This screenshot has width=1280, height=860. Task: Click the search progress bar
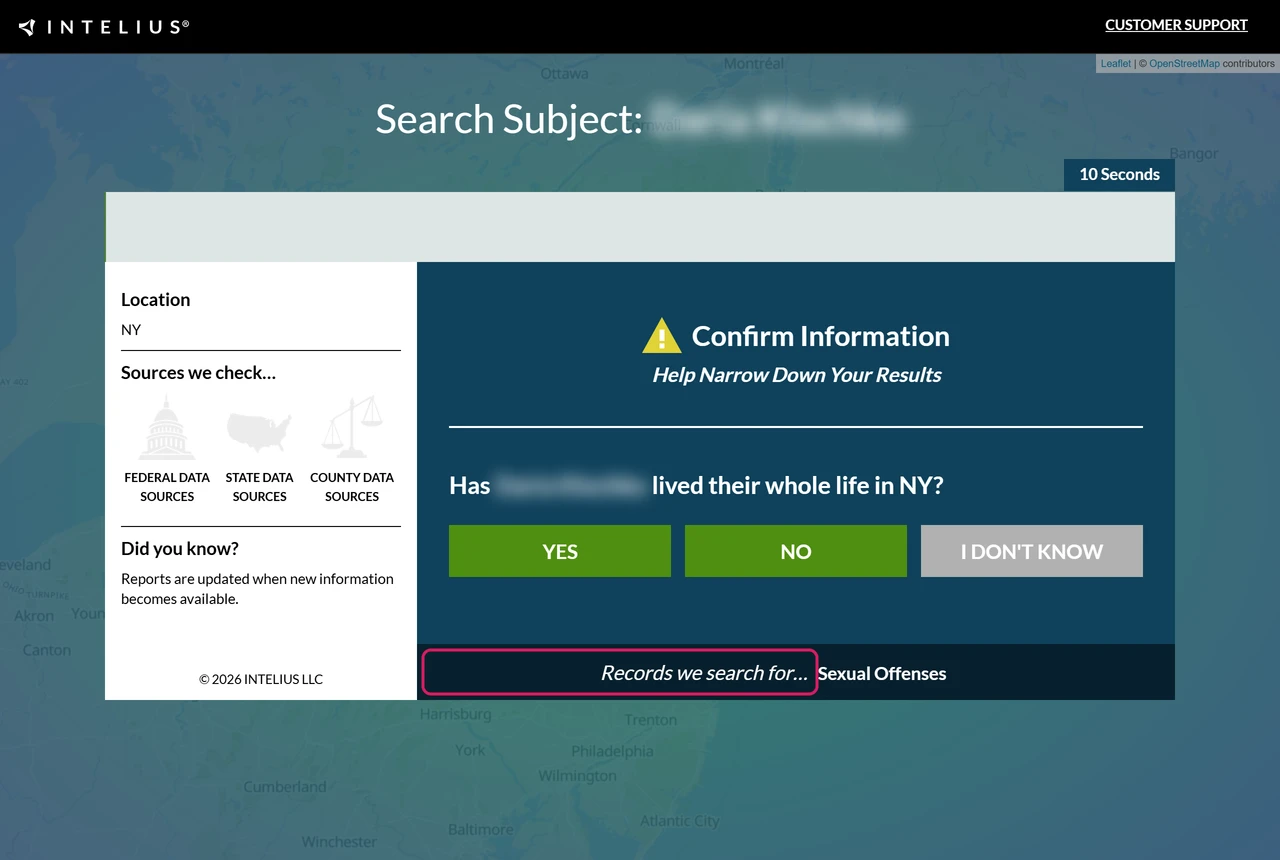(x=640, y=227)
